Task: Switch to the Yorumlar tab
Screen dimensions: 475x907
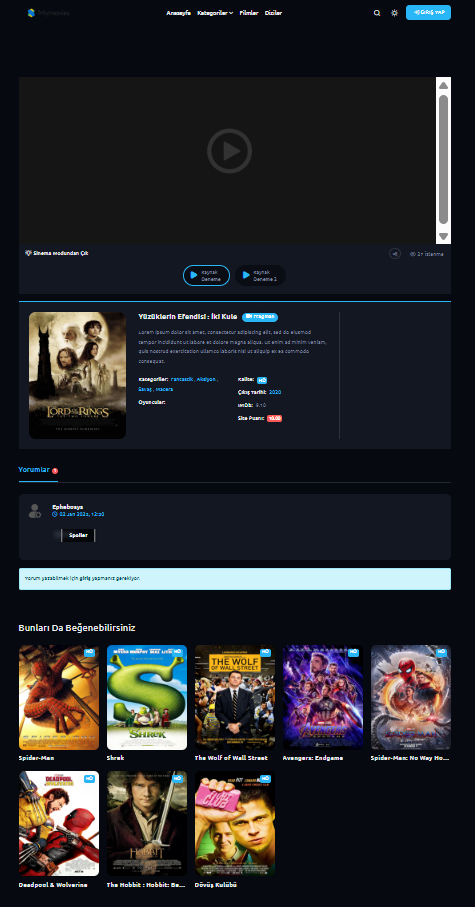Action: tap(38, 470)
